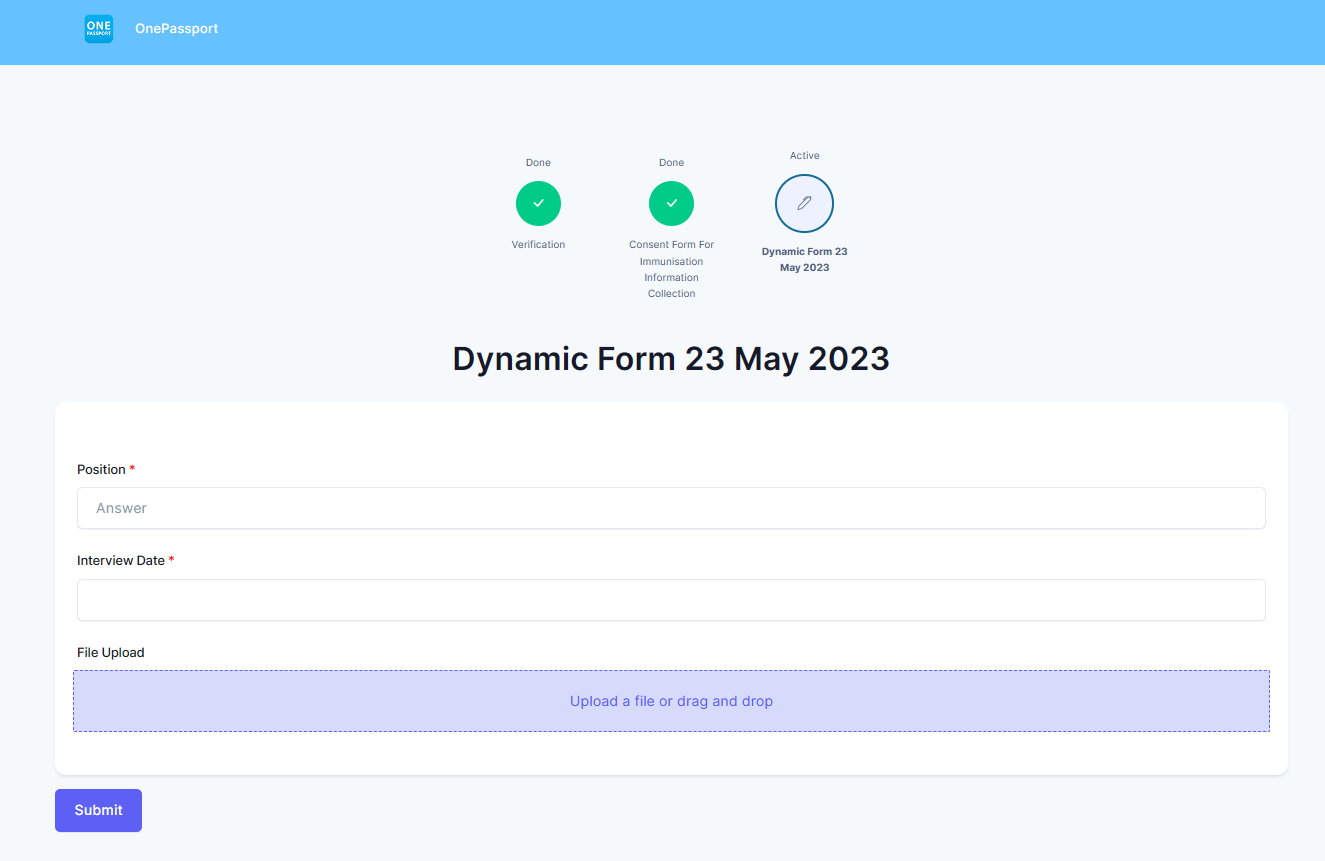The image size is (1325, 861).
Task: Open the Interview Date field
Action: point(671,600)
